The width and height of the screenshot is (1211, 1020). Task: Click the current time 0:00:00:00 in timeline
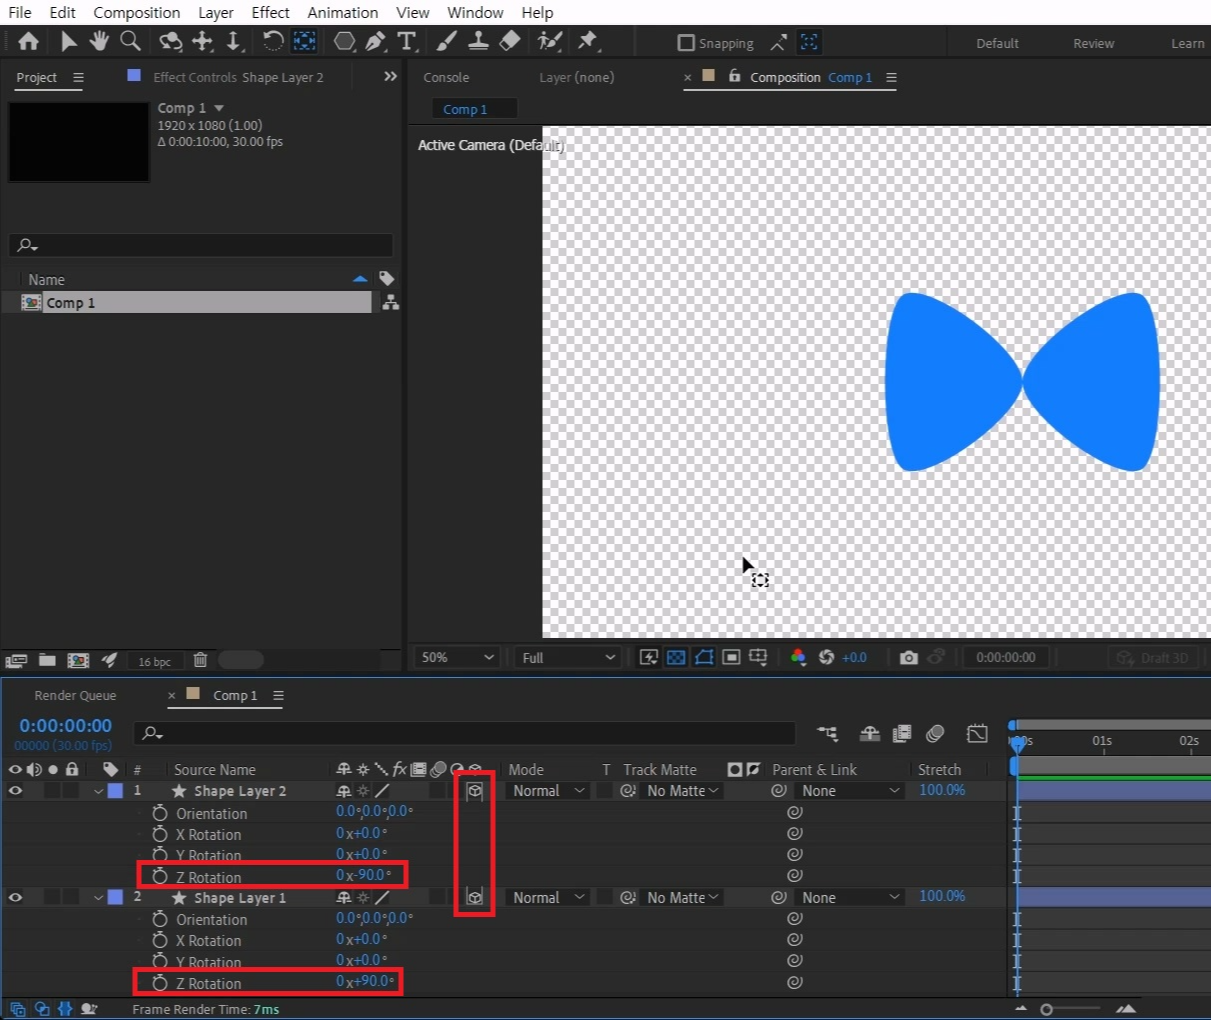tap(66, 725)
